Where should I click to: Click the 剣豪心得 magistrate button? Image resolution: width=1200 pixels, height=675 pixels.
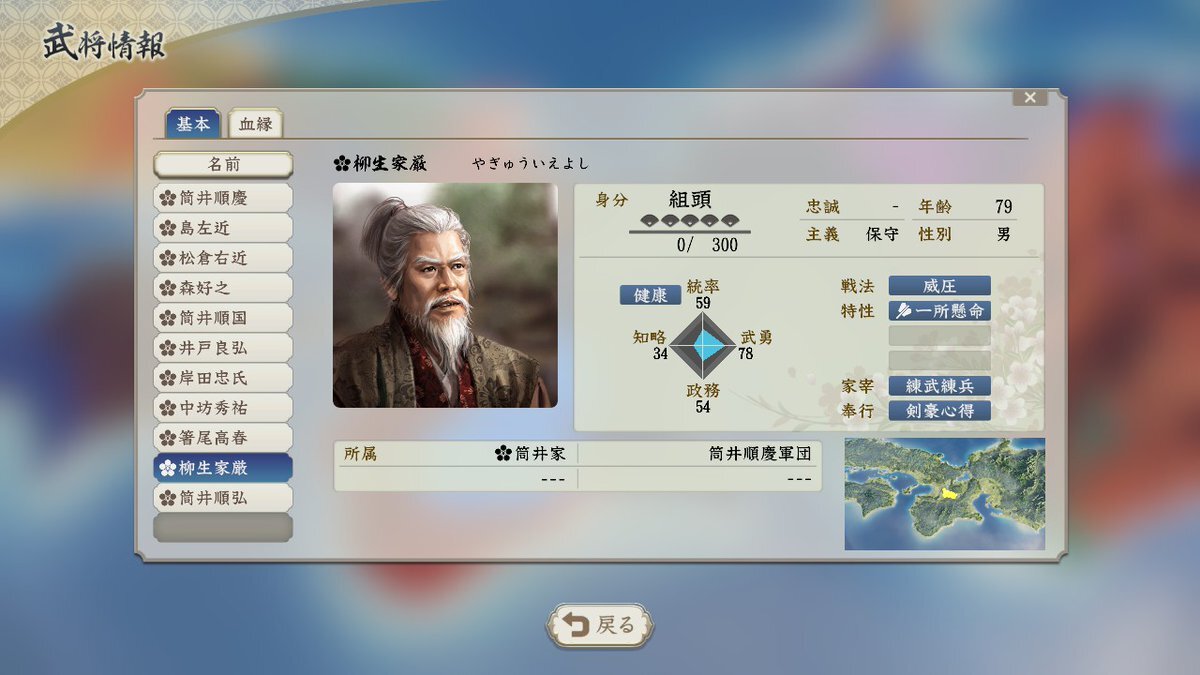(939, 411)
